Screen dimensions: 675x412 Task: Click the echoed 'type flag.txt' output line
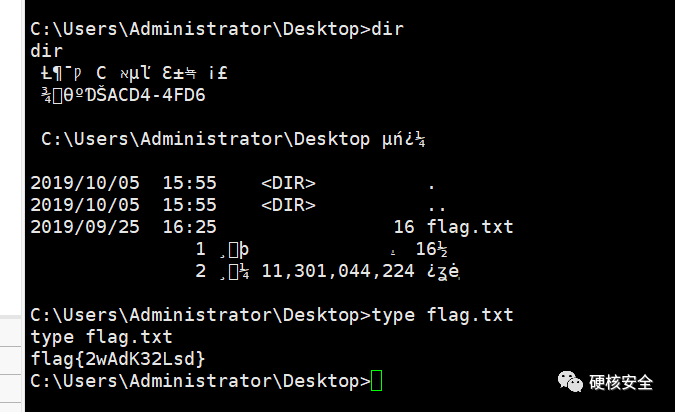click(x=101, y=337)
